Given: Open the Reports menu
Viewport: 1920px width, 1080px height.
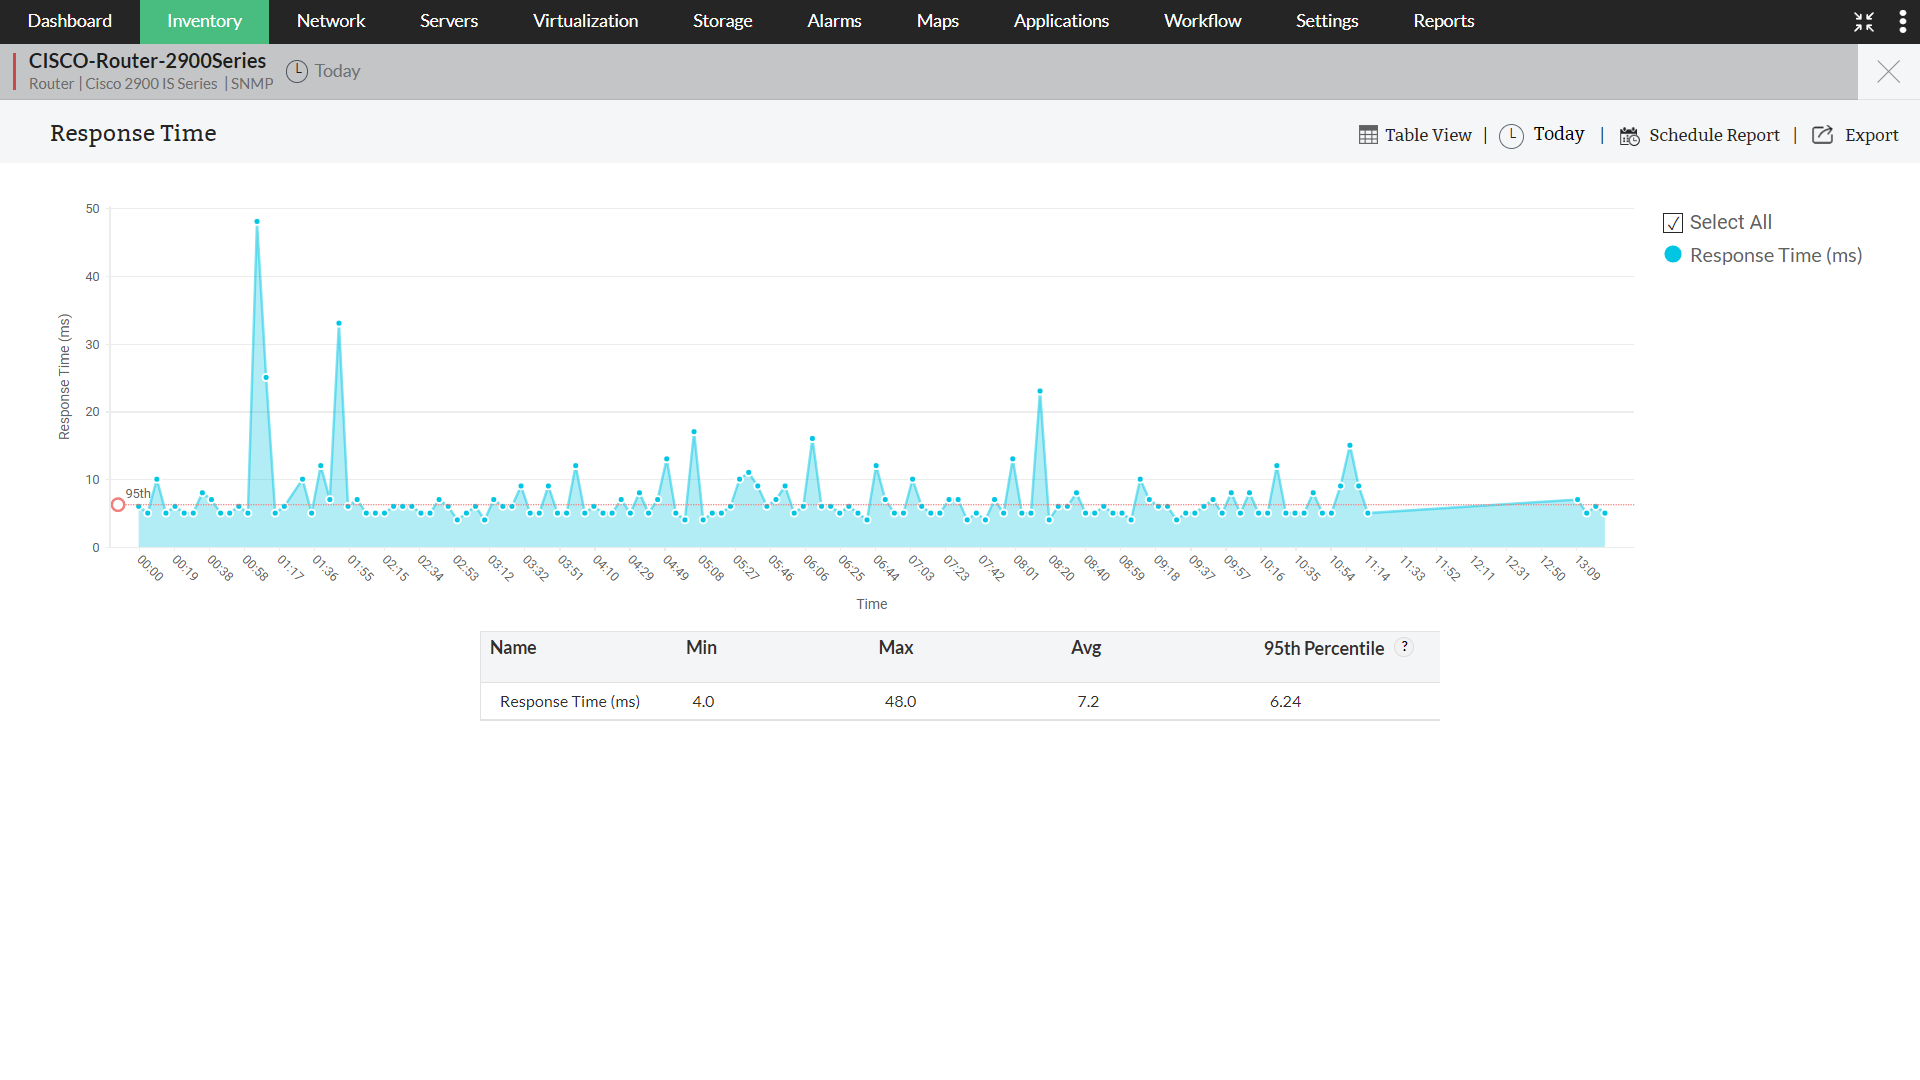Looking at the screenshot, I should (x=1443, y=21).
